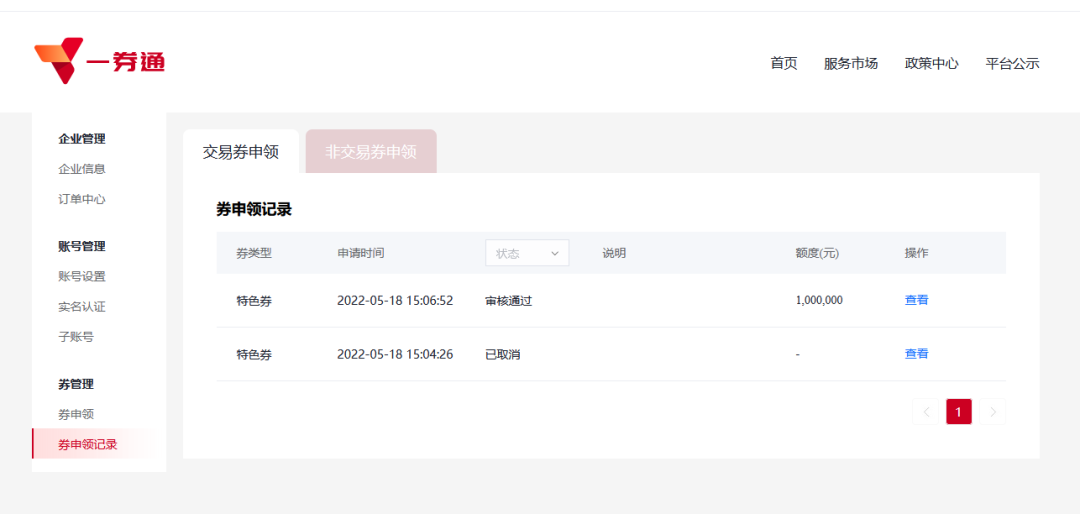Open 企业信息 in sidebar

coord(82,169)
